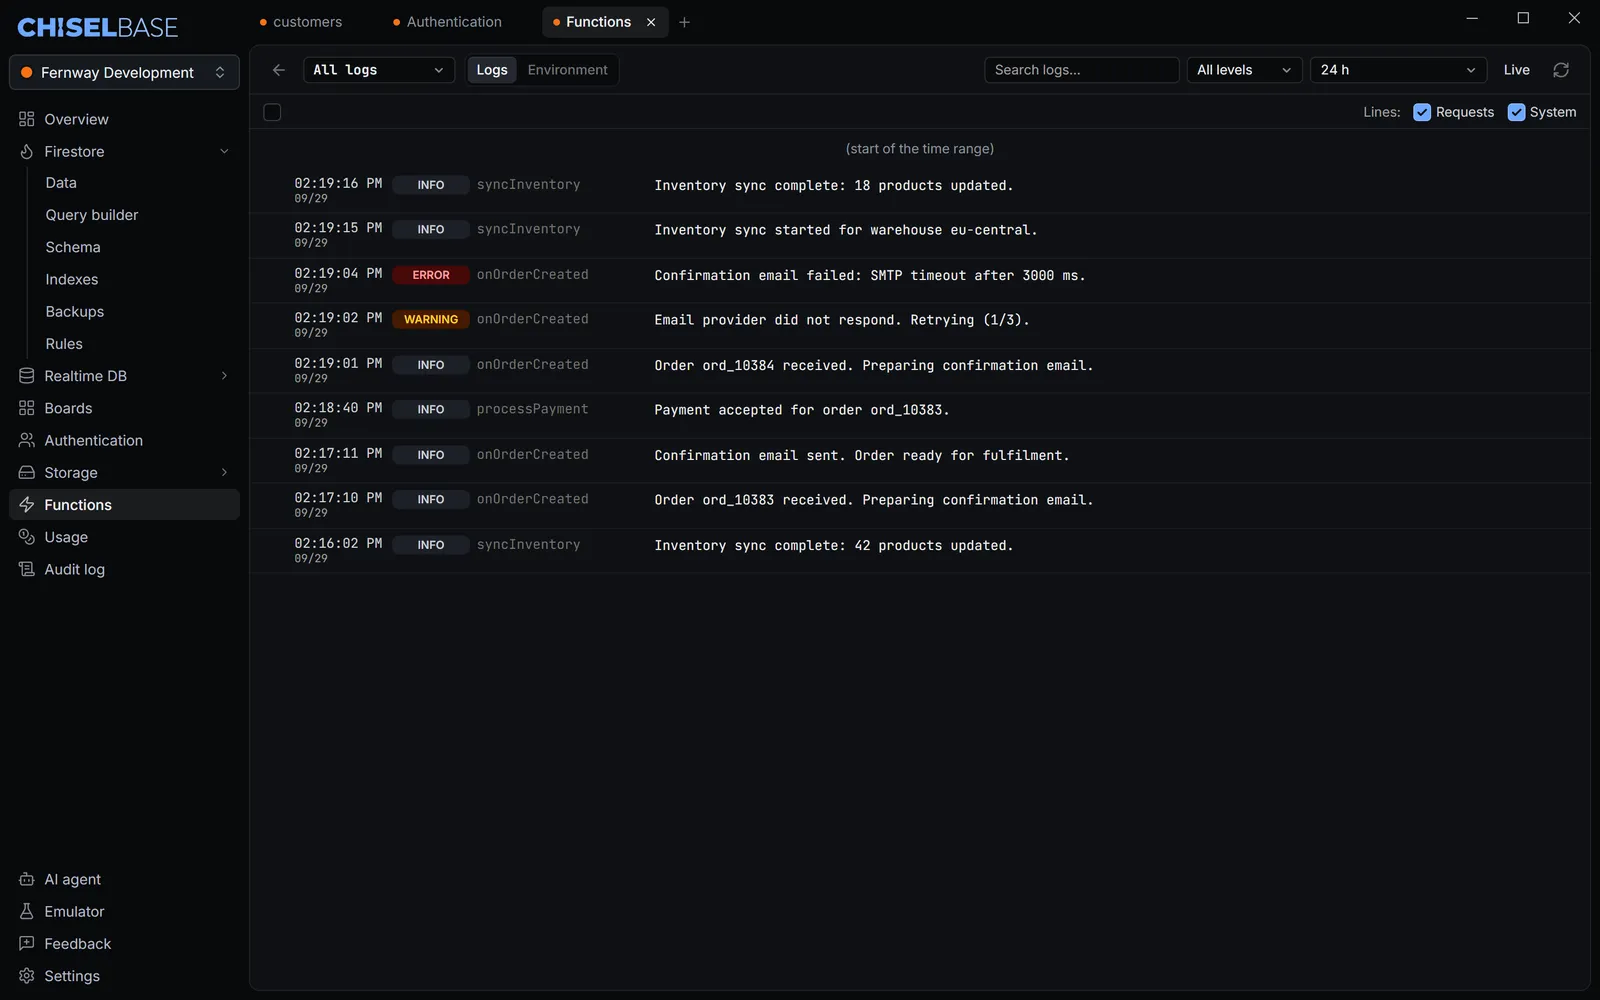Viewport: 1600px width, 1000px height.
Task: Click the Settings gear icon
Action: tap(27, 976)
